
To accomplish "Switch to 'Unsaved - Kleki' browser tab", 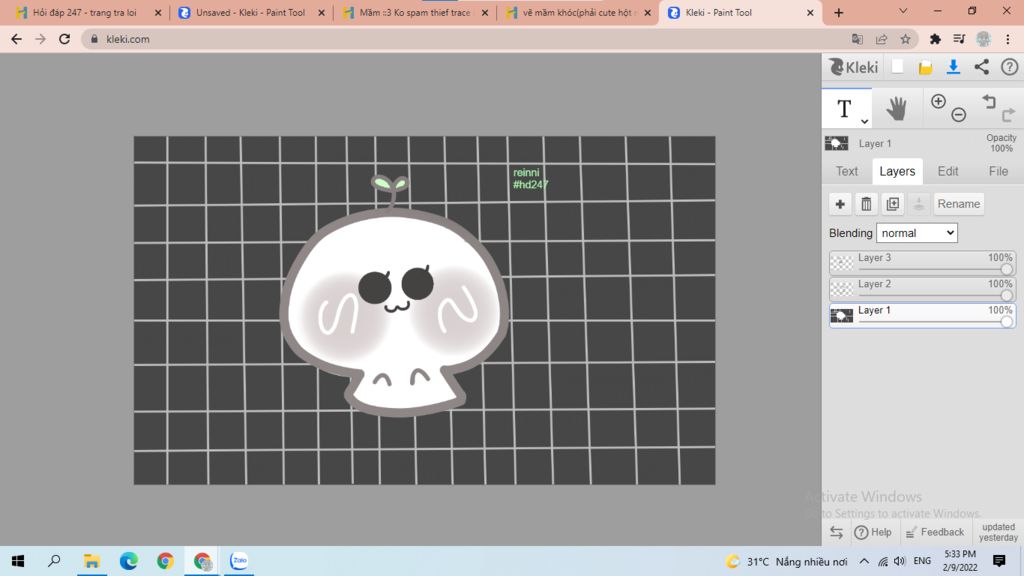I will pos(251,12).
